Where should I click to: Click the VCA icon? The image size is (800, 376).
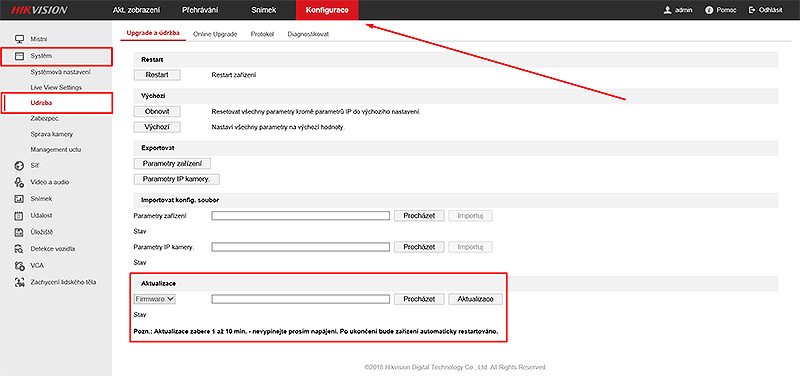pyautogui.click(x=19, y=265)
